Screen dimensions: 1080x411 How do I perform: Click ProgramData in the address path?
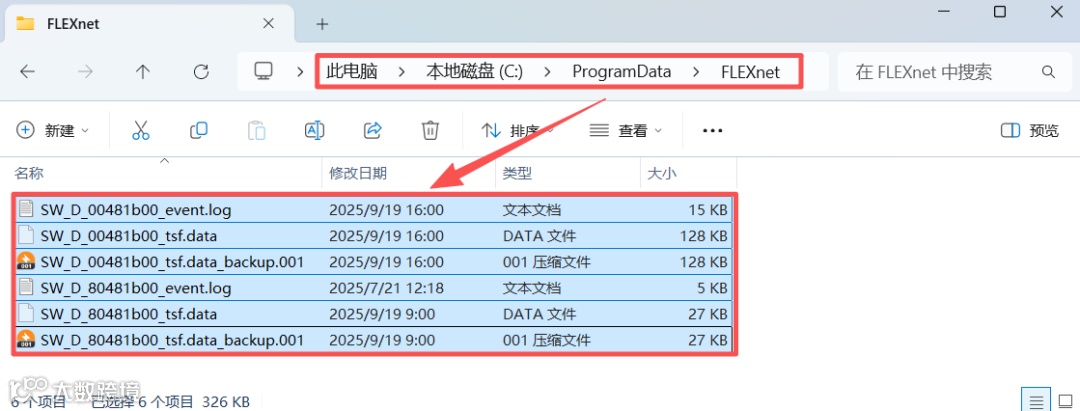click(x=622, y=72)
